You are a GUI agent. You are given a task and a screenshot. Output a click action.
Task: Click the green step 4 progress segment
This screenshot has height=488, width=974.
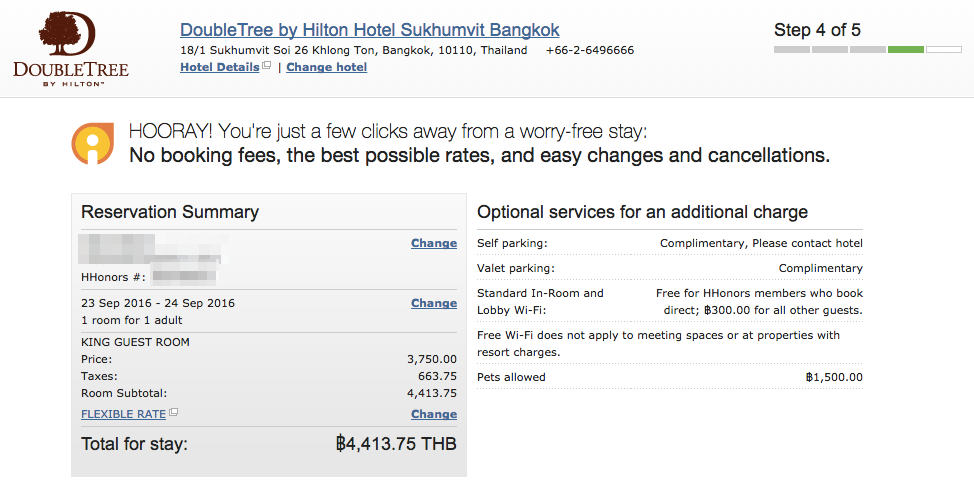coord(906,50)
